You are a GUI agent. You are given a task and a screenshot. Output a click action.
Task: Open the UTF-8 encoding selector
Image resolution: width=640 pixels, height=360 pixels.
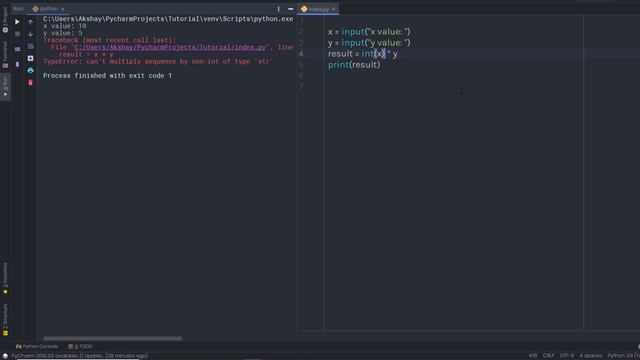(x=567, y=356)
